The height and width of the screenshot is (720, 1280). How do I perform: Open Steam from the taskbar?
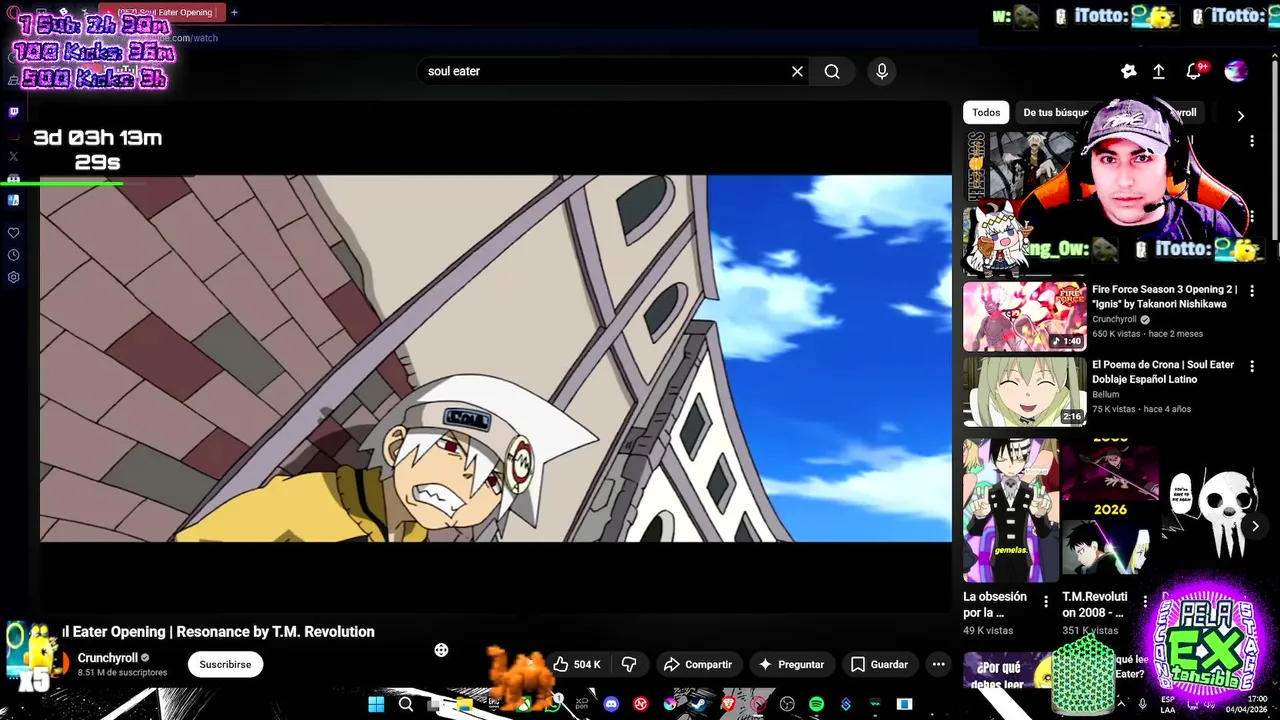pos(699,704)
